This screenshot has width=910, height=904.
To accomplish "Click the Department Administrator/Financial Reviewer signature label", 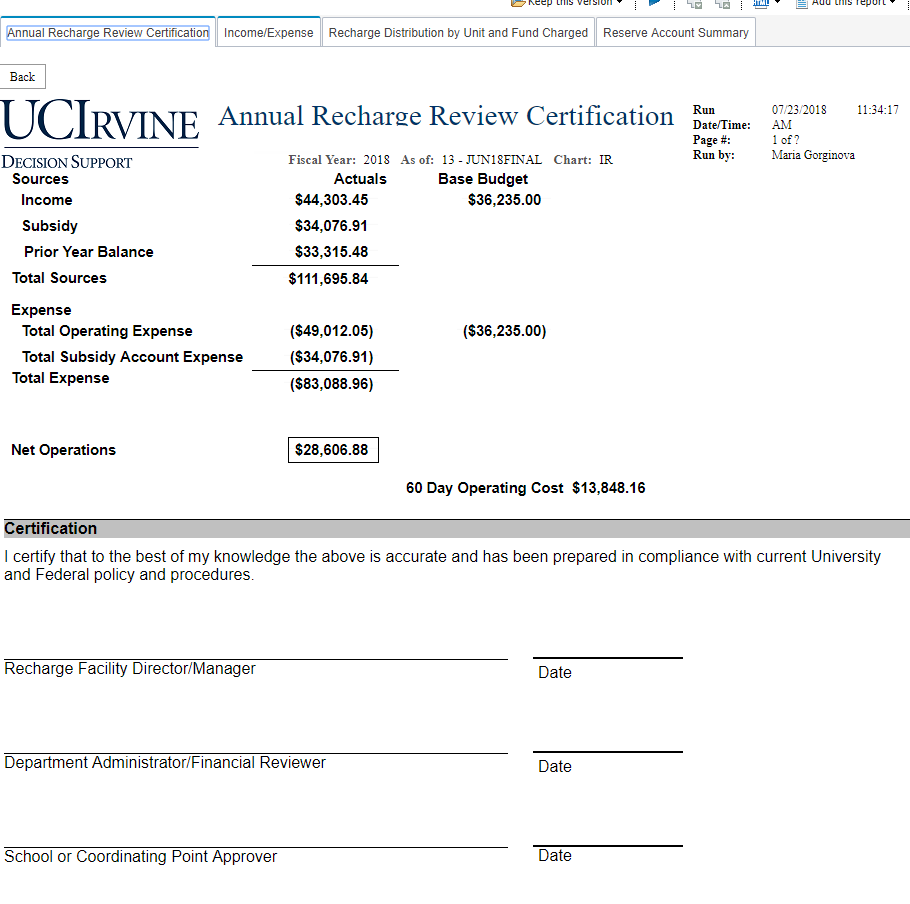I will [165, 762].
